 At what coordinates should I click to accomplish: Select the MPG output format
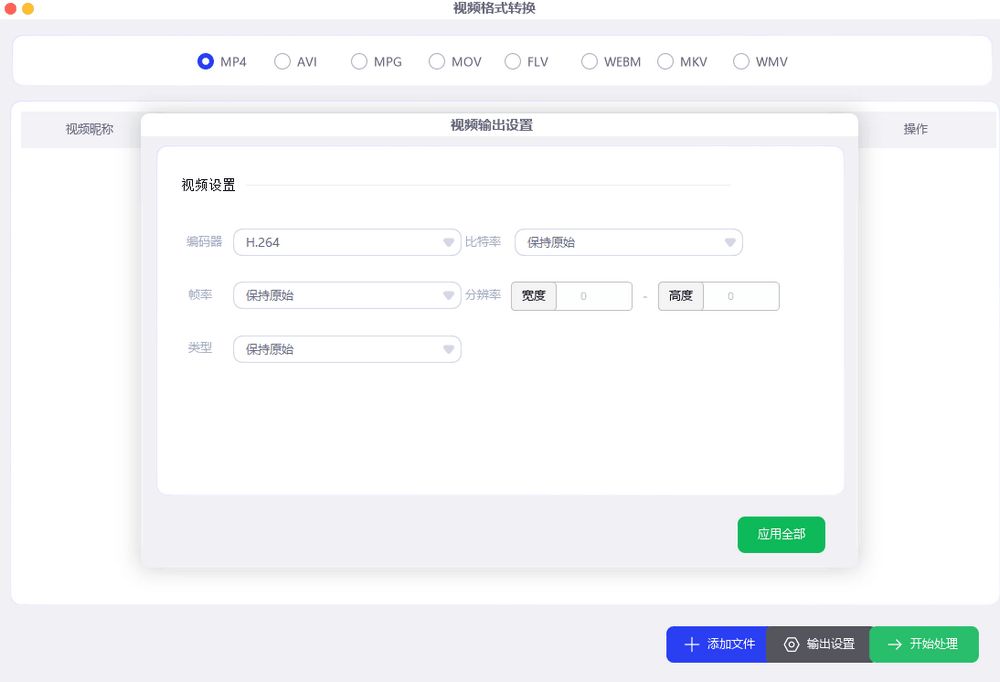click(x=357, y=61)
